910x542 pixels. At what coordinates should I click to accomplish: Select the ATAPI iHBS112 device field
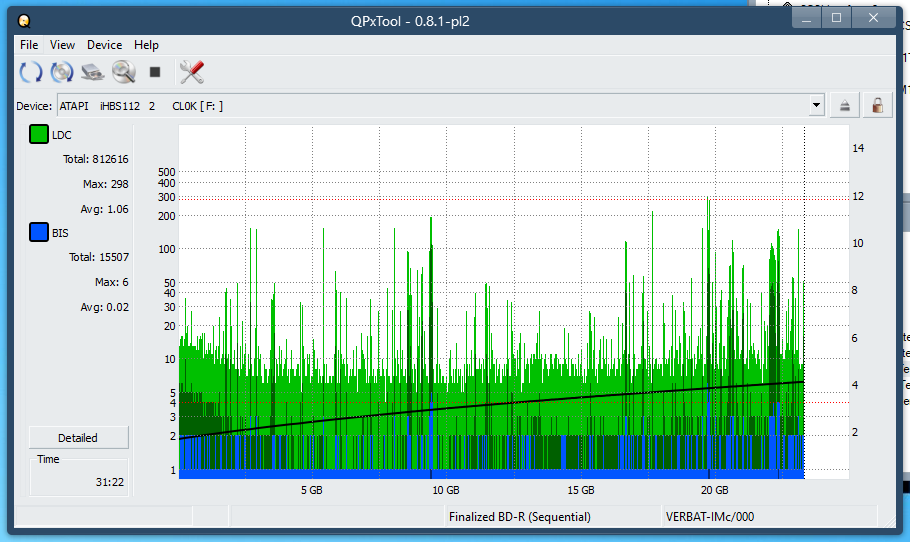pyautogui.click(x=430, y=106)
